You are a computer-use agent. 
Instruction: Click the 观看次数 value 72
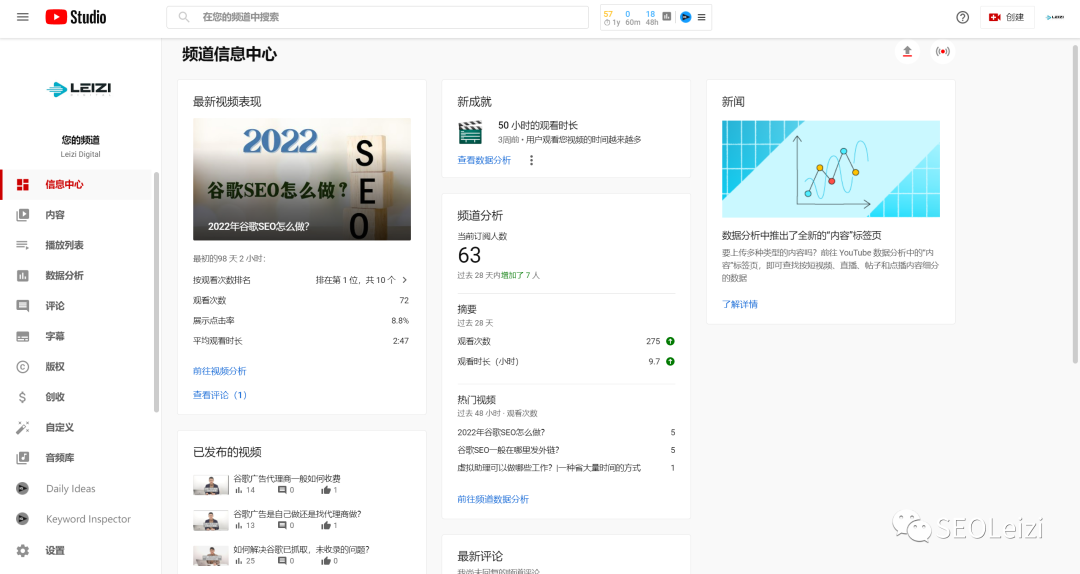(404, 300)
